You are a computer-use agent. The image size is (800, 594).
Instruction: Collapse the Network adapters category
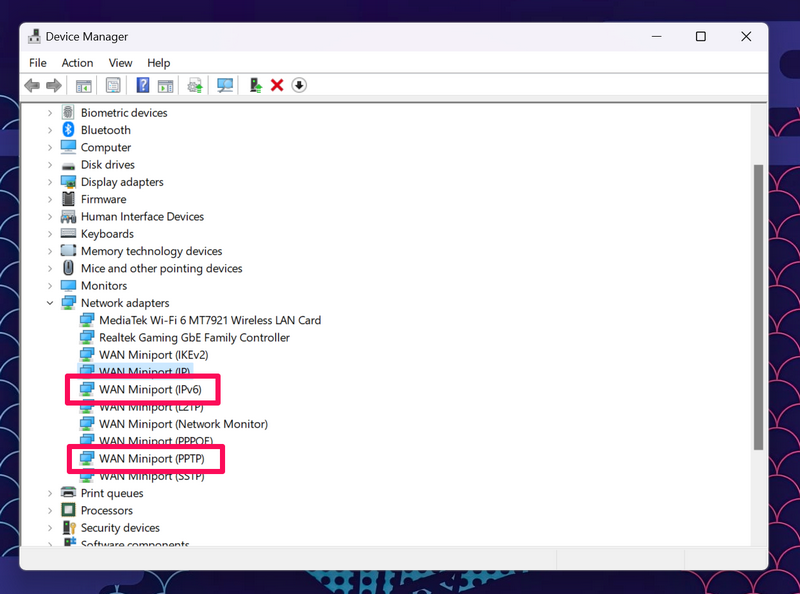[50, 303]
